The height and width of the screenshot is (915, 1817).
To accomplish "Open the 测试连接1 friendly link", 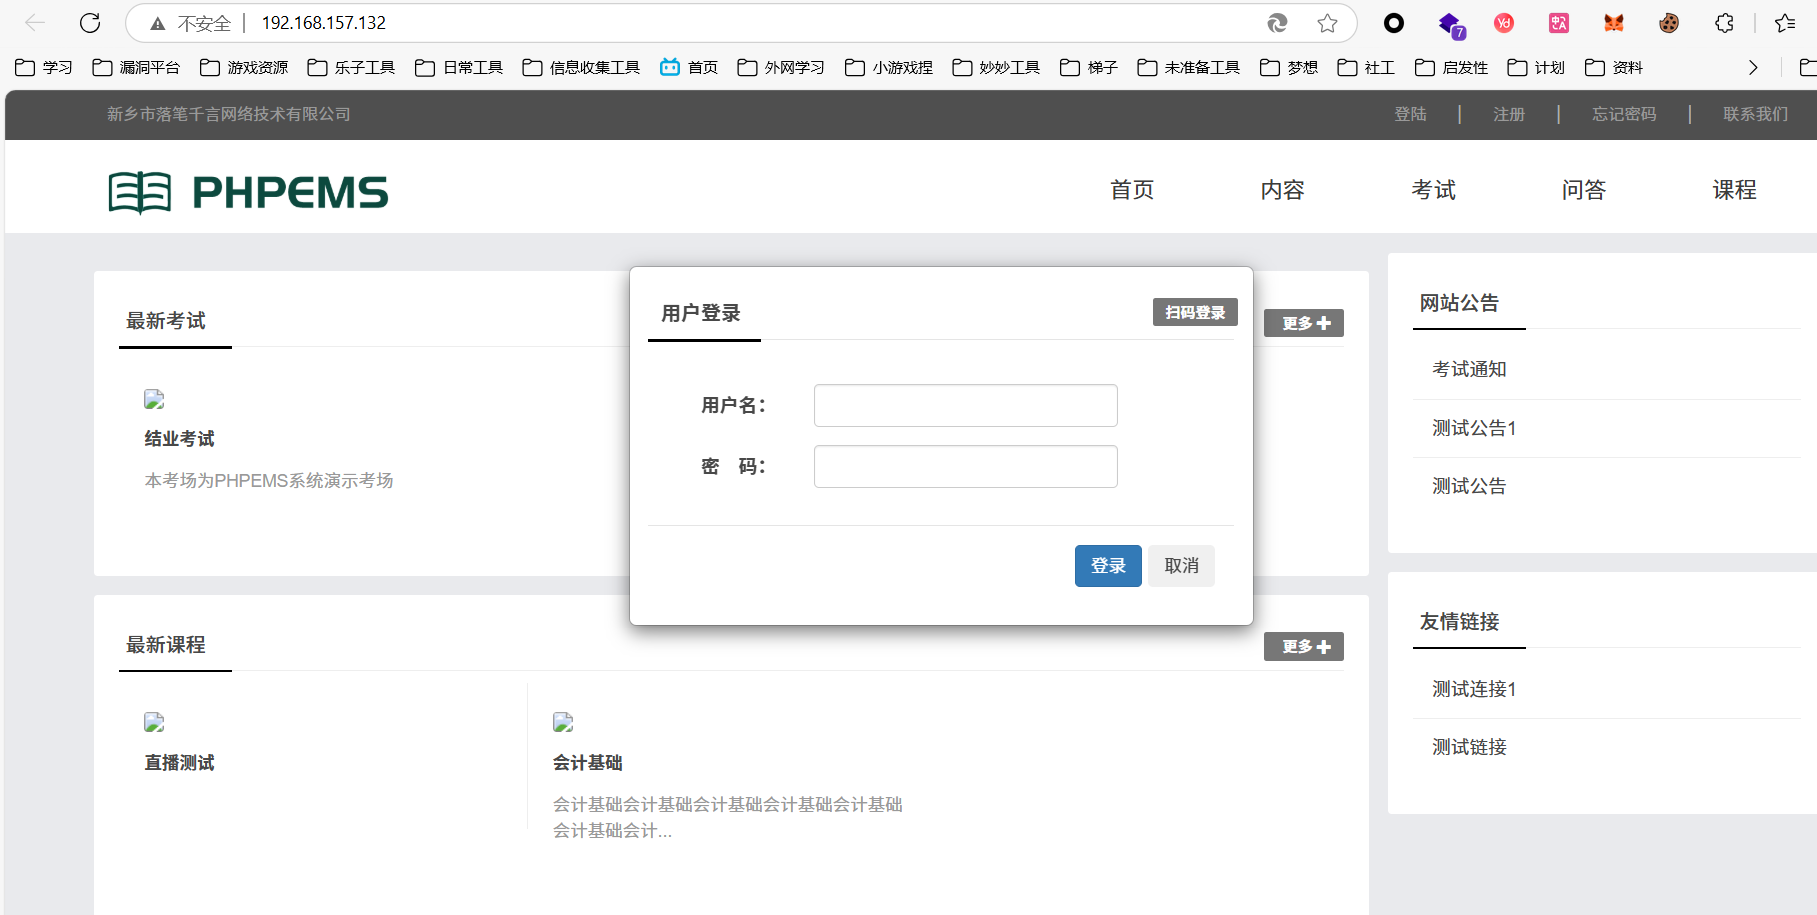I will (1474, 689).
